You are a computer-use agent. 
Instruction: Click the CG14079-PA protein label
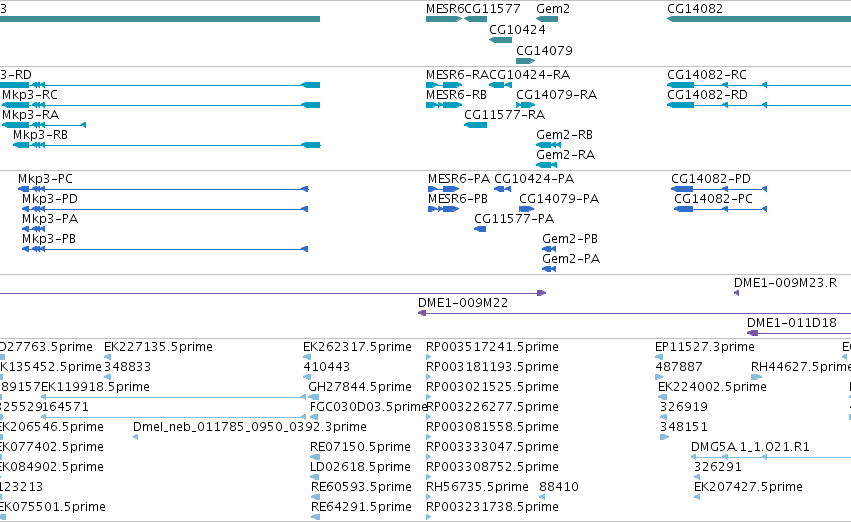[559, 199]
